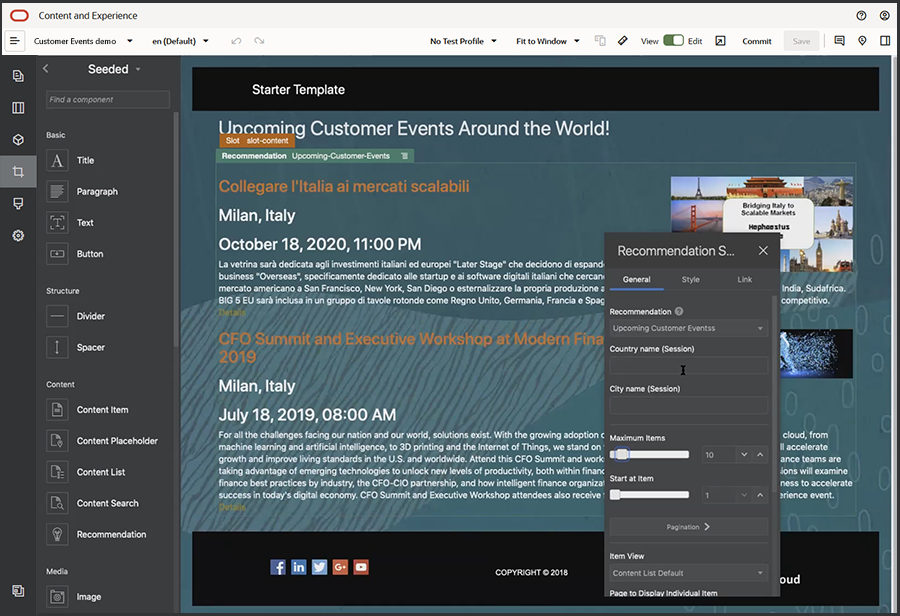Click the YouTube icon in footer
Image resolution: width=900 pixels, height=616 pixels.
[x=361, y=567]
